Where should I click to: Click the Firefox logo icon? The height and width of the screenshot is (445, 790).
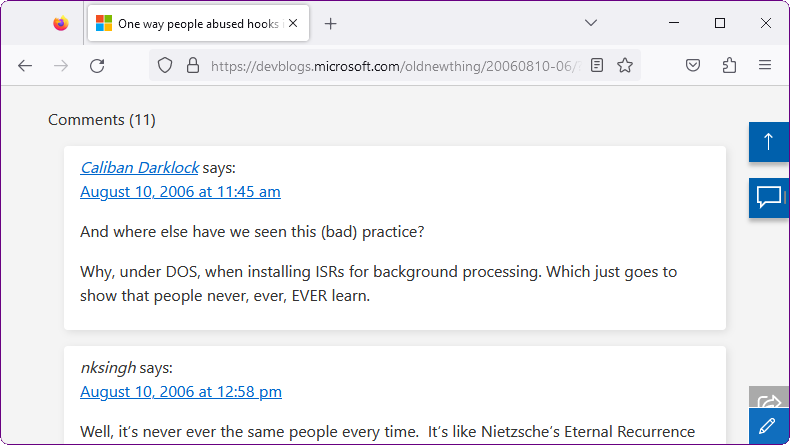pos(61,23)
